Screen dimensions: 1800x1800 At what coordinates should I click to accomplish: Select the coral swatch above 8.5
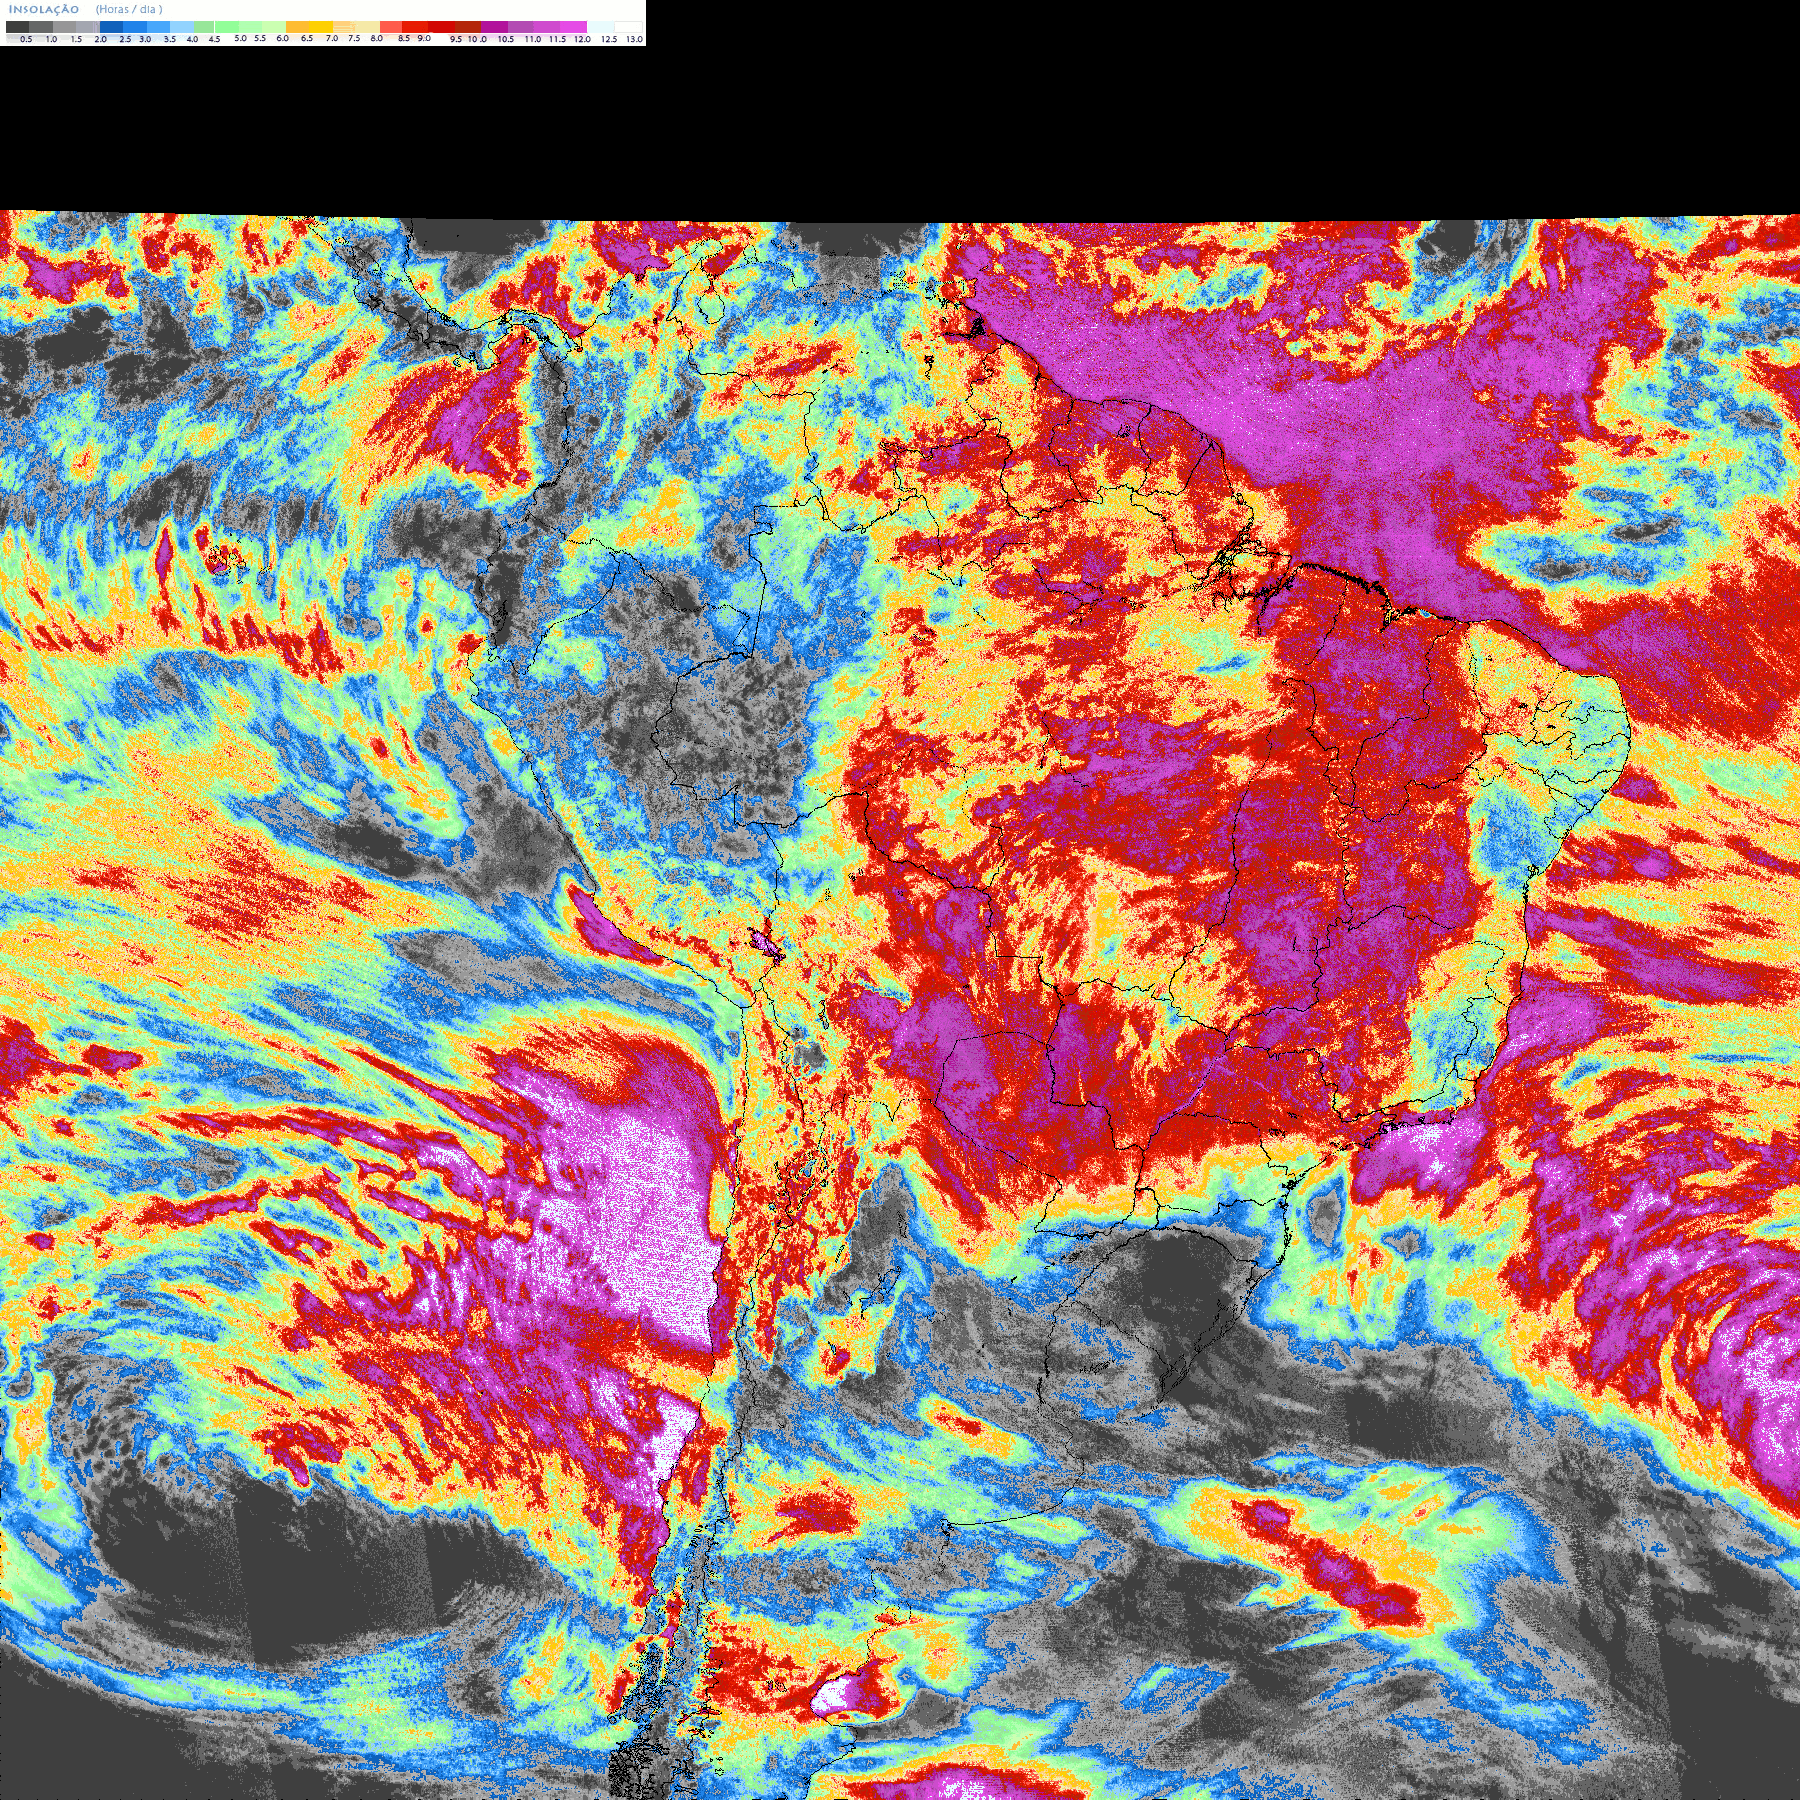click(391, 27)
